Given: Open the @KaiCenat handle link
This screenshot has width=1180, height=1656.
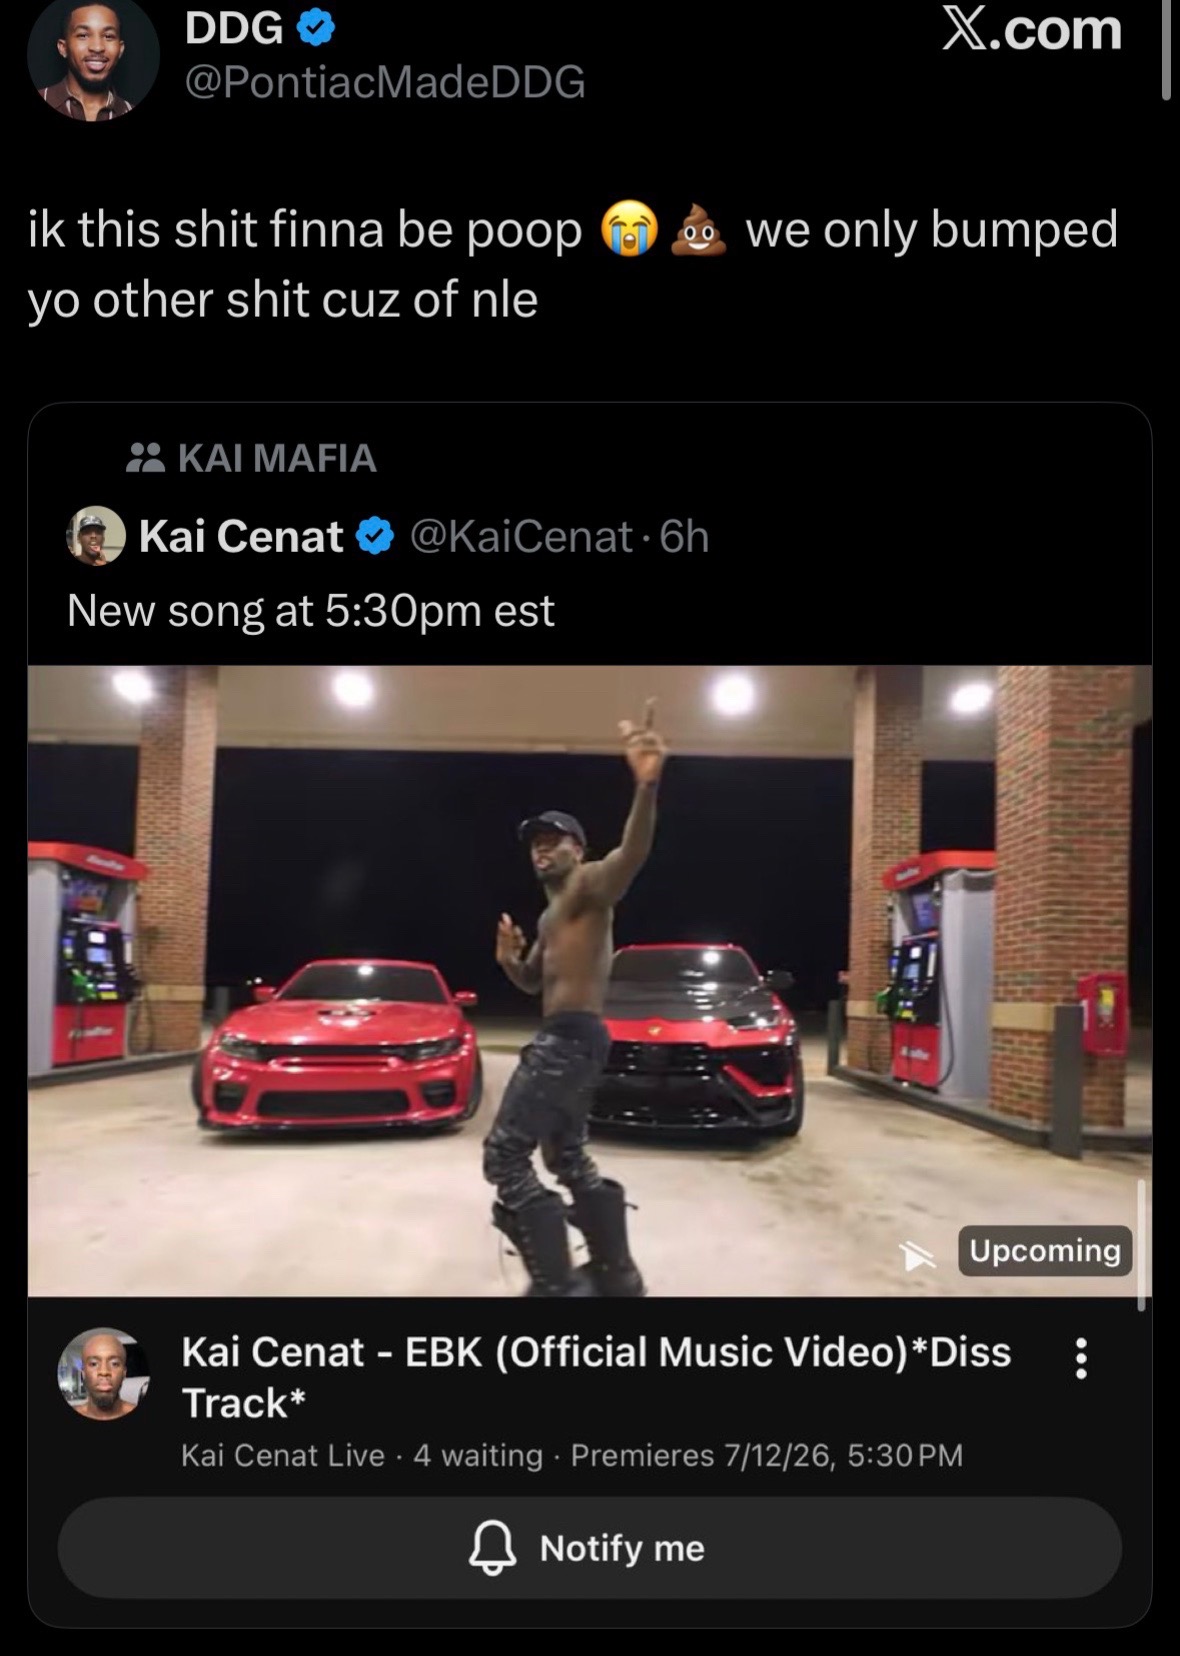Looking at the screenshot, I should [521, 537].
